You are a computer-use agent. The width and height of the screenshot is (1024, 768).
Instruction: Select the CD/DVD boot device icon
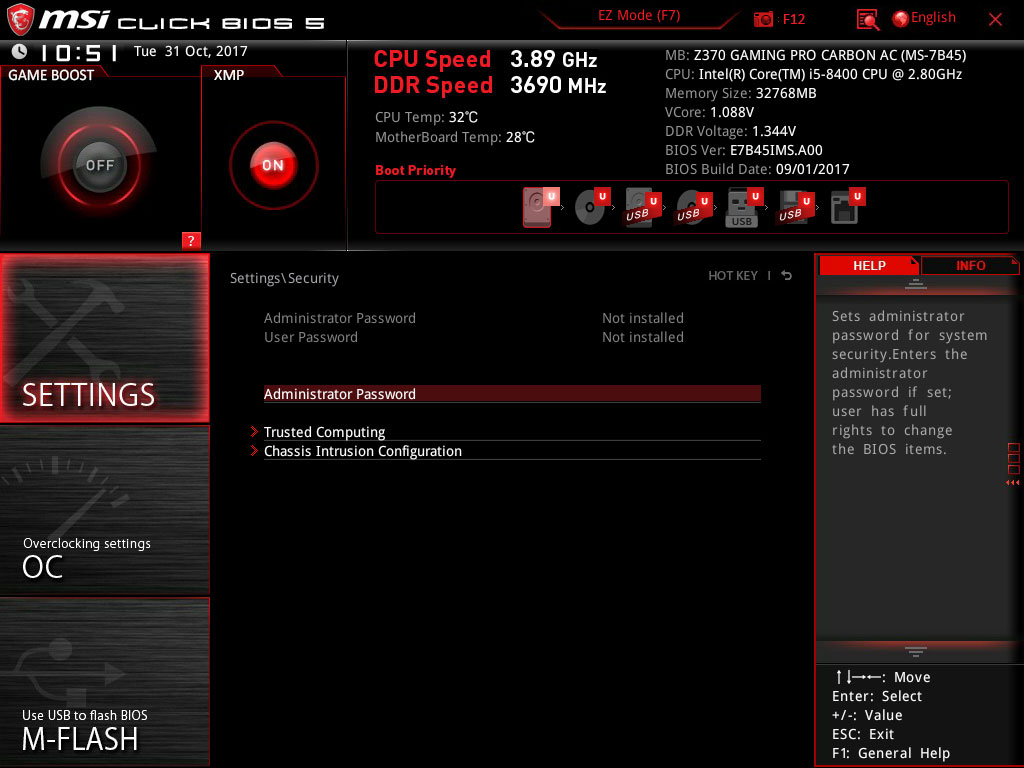[x=591, y=207]
